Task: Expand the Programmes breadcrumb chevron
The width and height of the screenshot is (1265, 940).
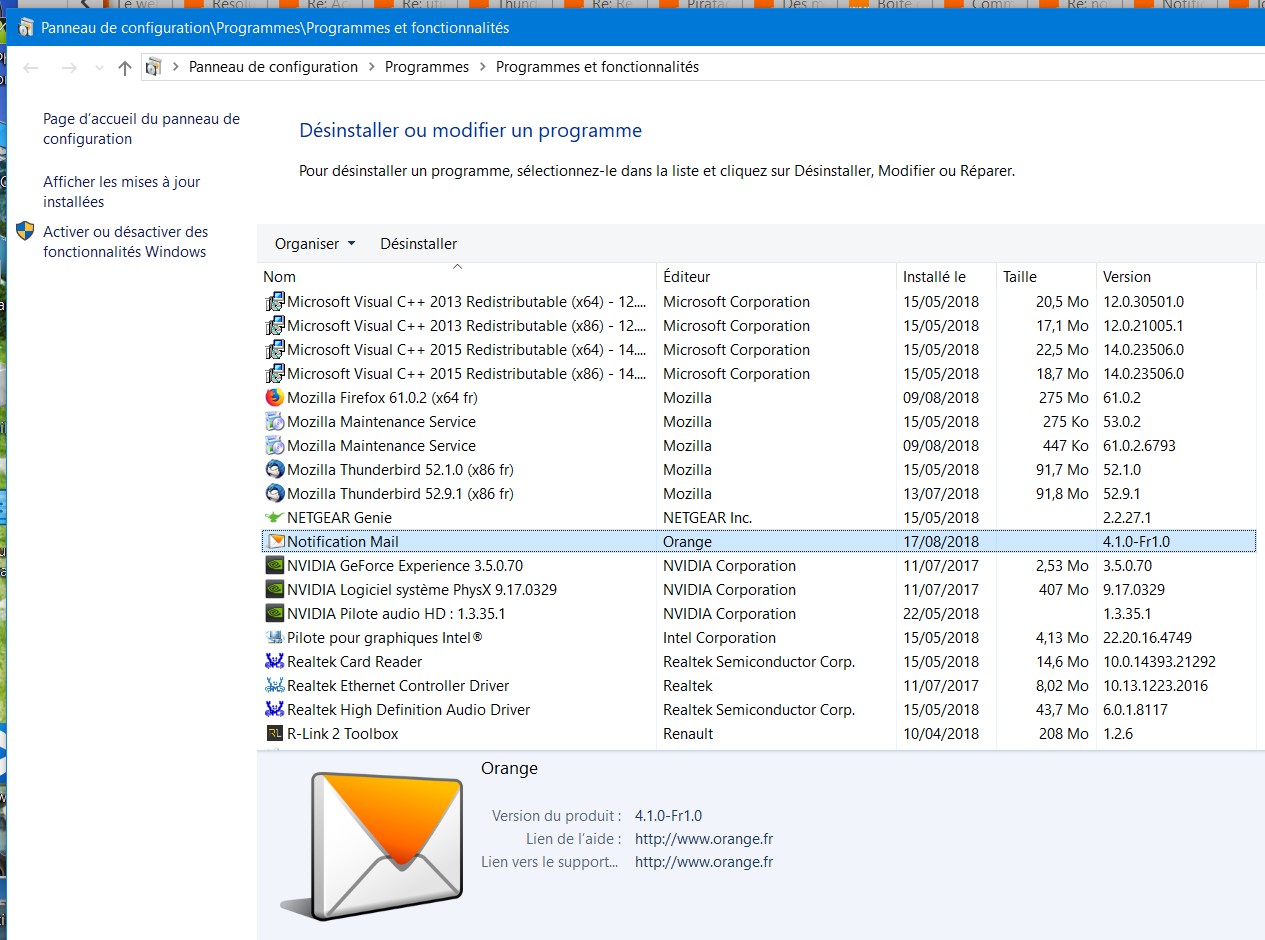Action: (482, 67)
